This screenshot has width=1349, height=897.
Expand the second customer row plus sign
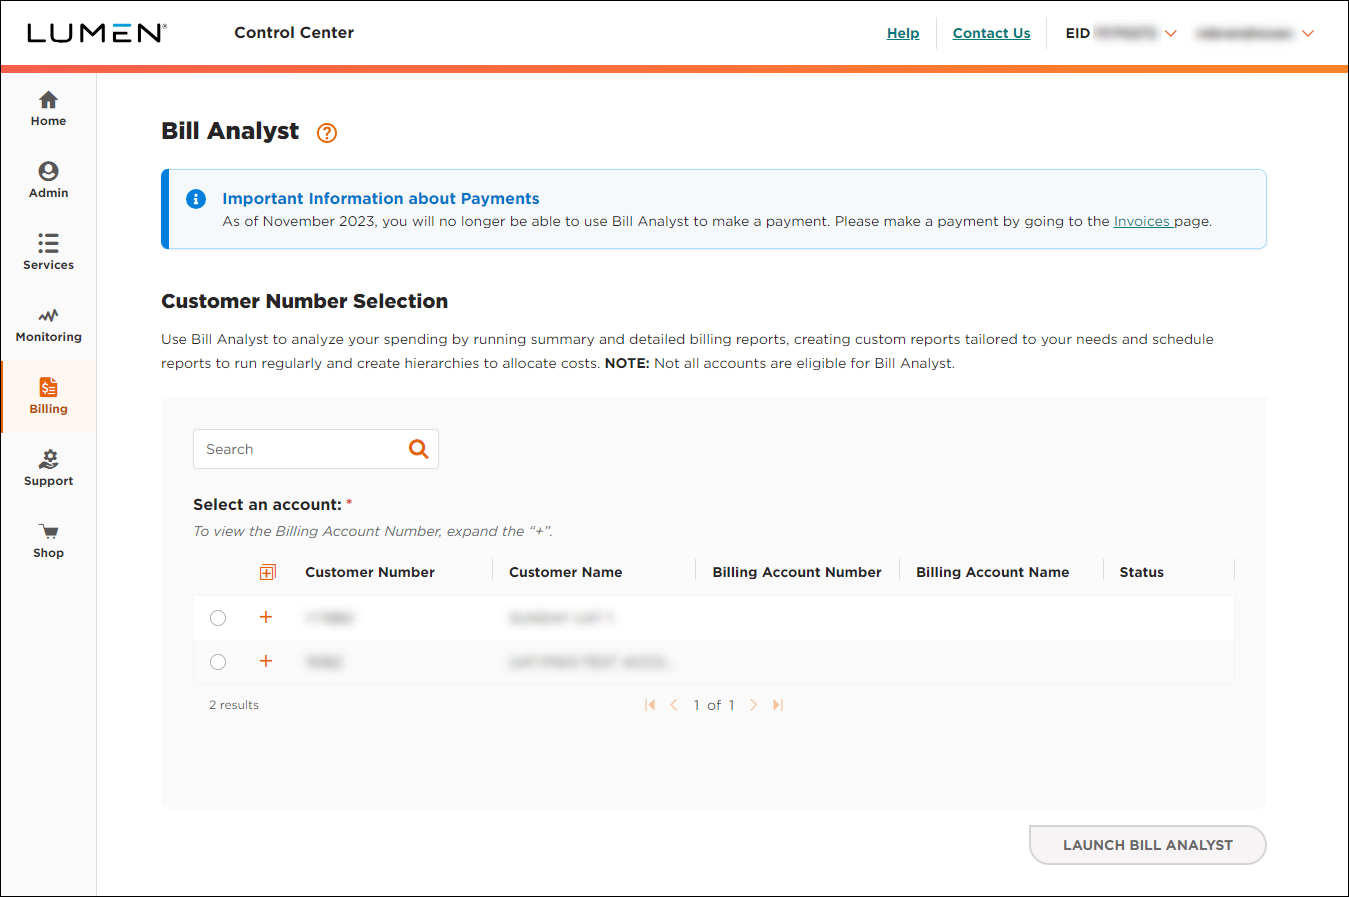click(x=266, y=661)
